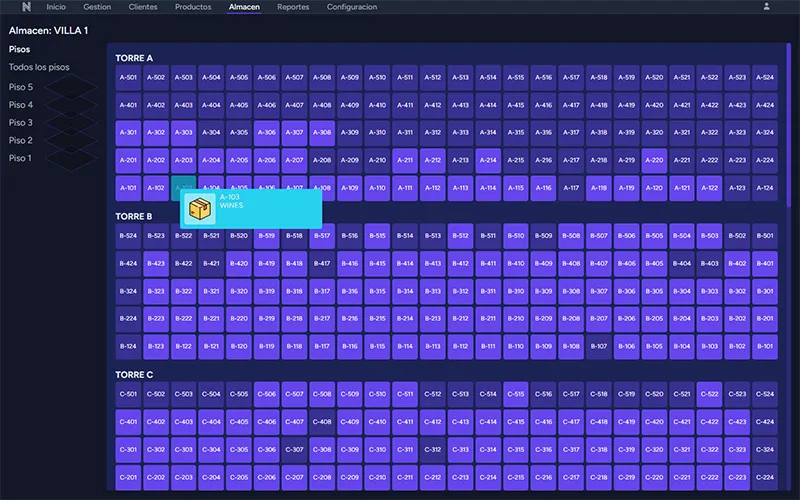The image size is (800, 500).
Task: Open the user profile icon
Action: (767, 7)
